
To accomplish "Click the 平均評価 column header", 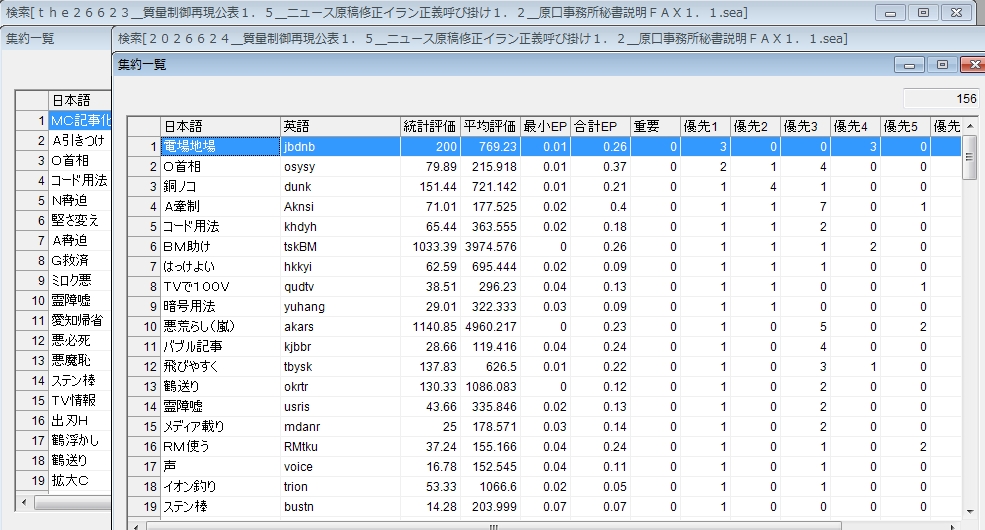I will click(x=490, y=126).
